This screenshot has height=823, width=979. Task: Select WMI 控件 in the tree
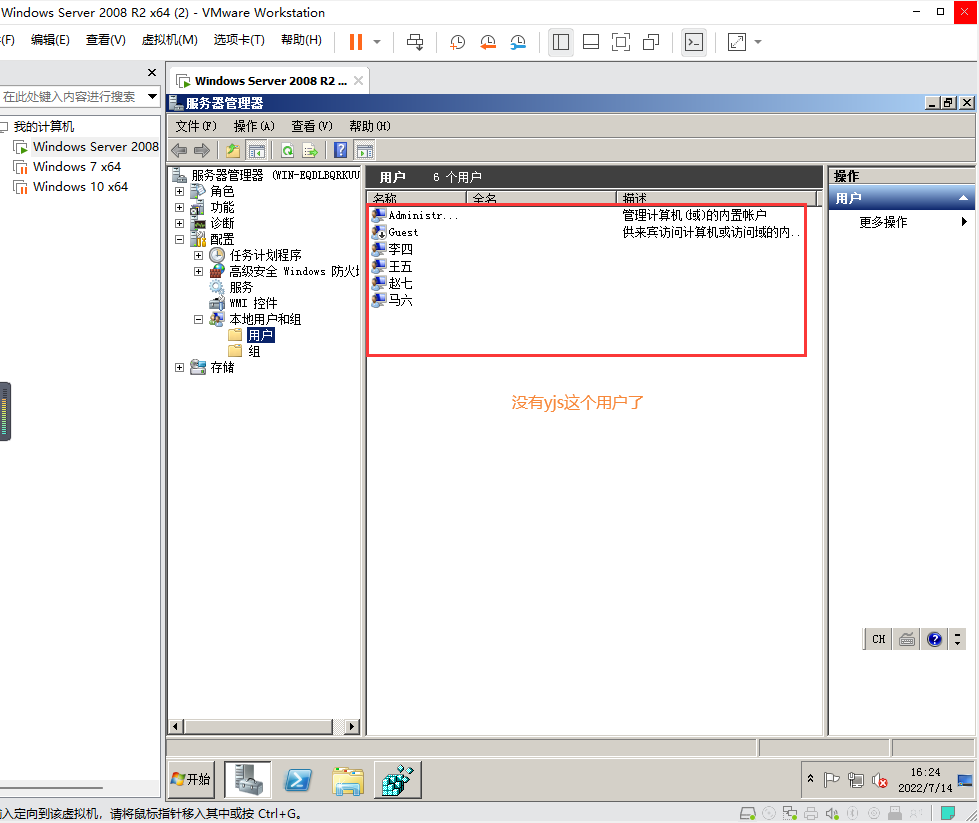[253, 303]
